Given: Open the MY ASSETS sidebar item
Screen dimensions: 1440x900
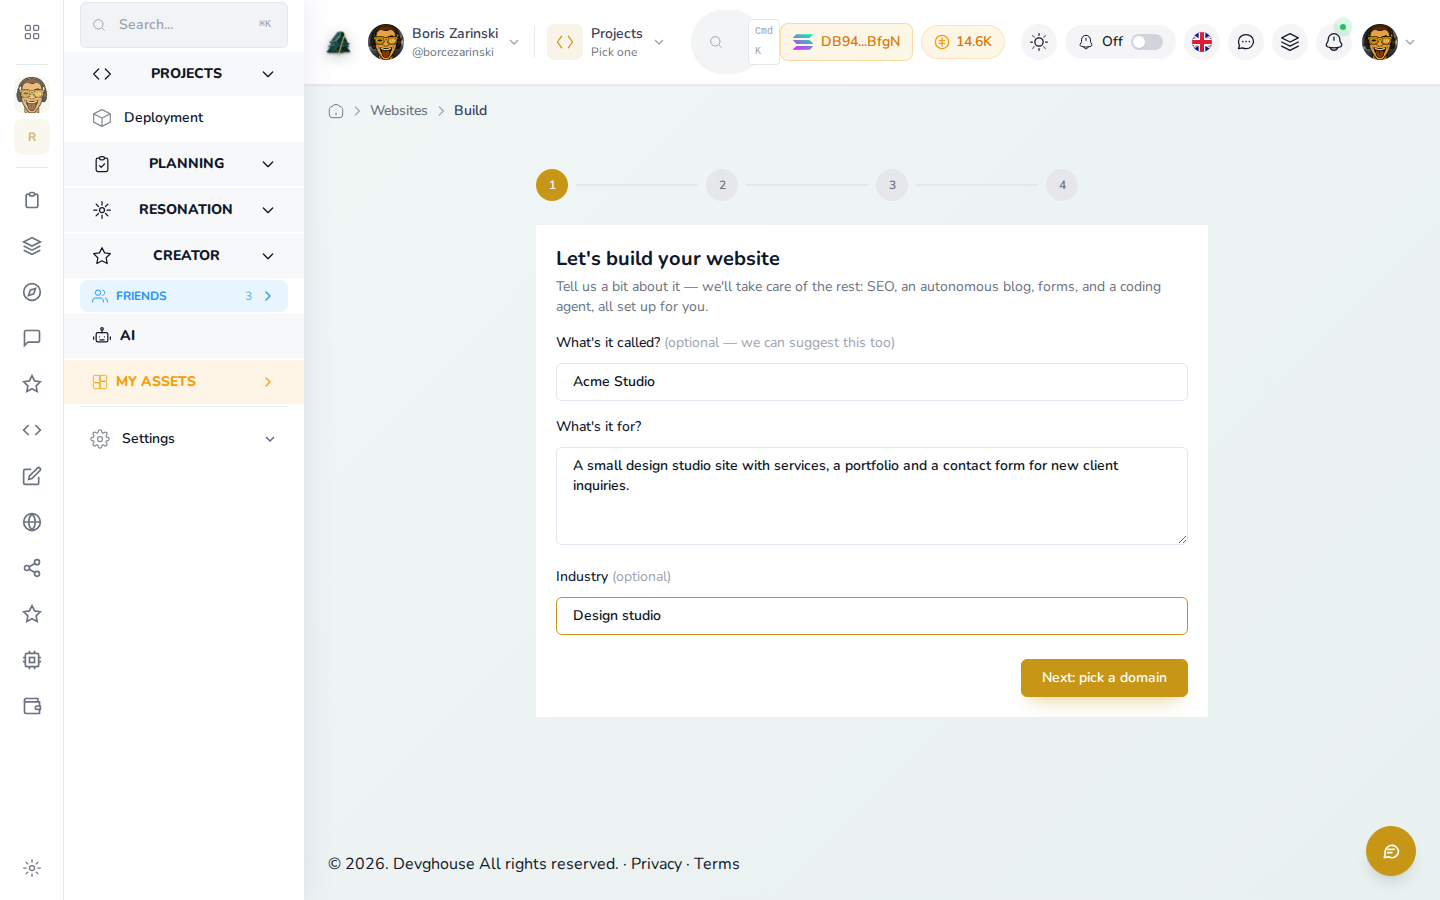Looking at the screenshot, I should 184,382.
